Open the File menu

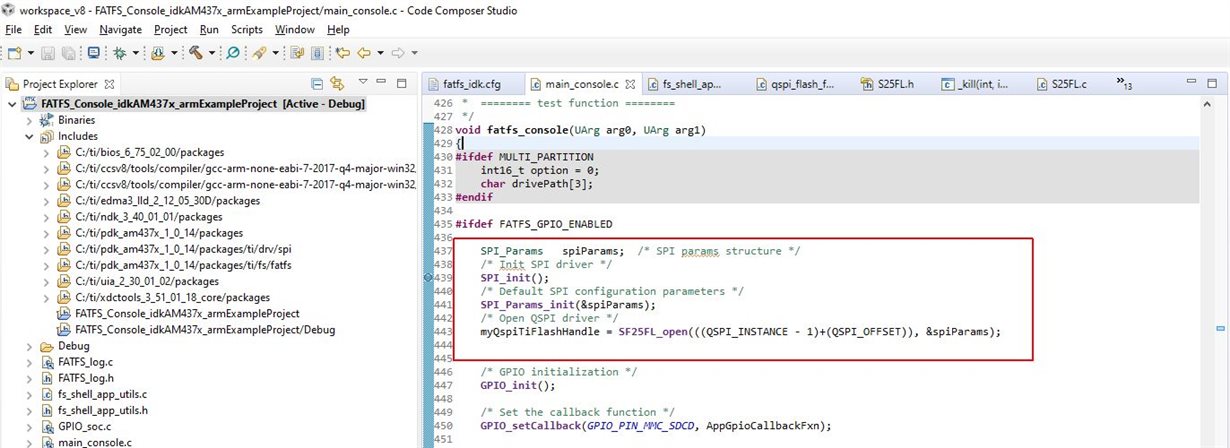click(x=13, y=30)
